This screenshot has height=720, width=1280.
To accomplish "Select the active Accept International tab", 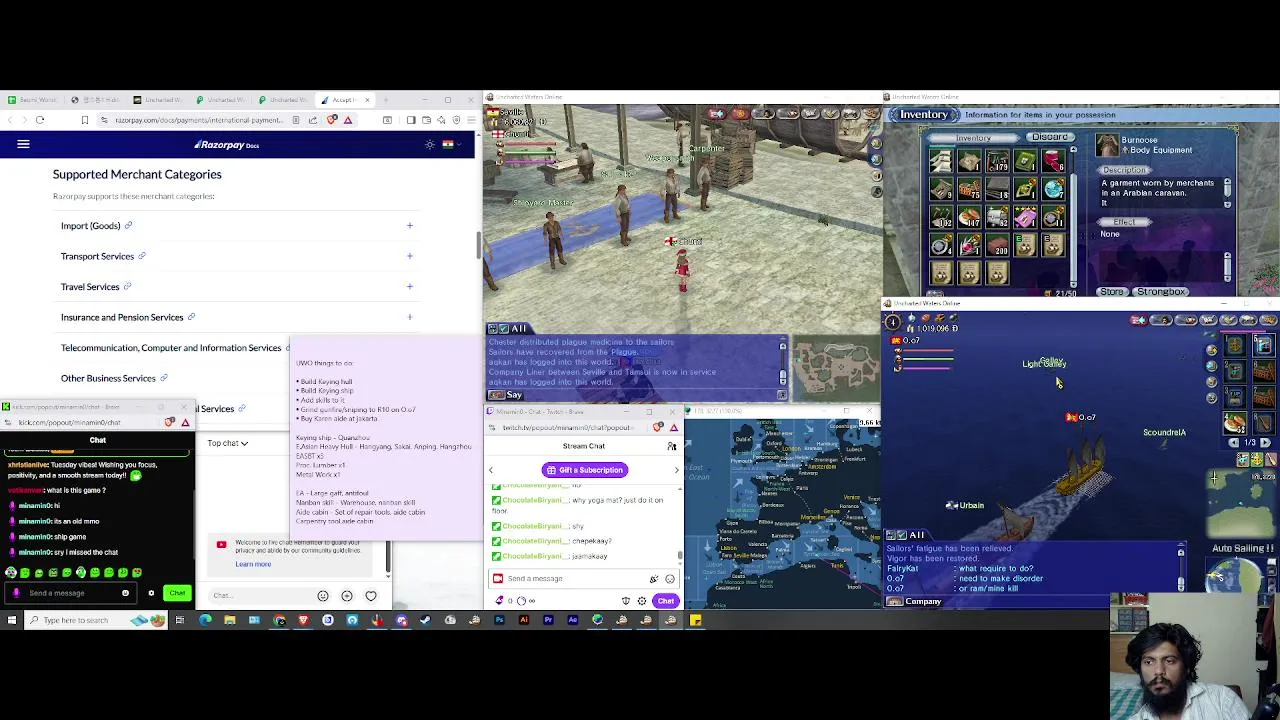I will point(343,100).
